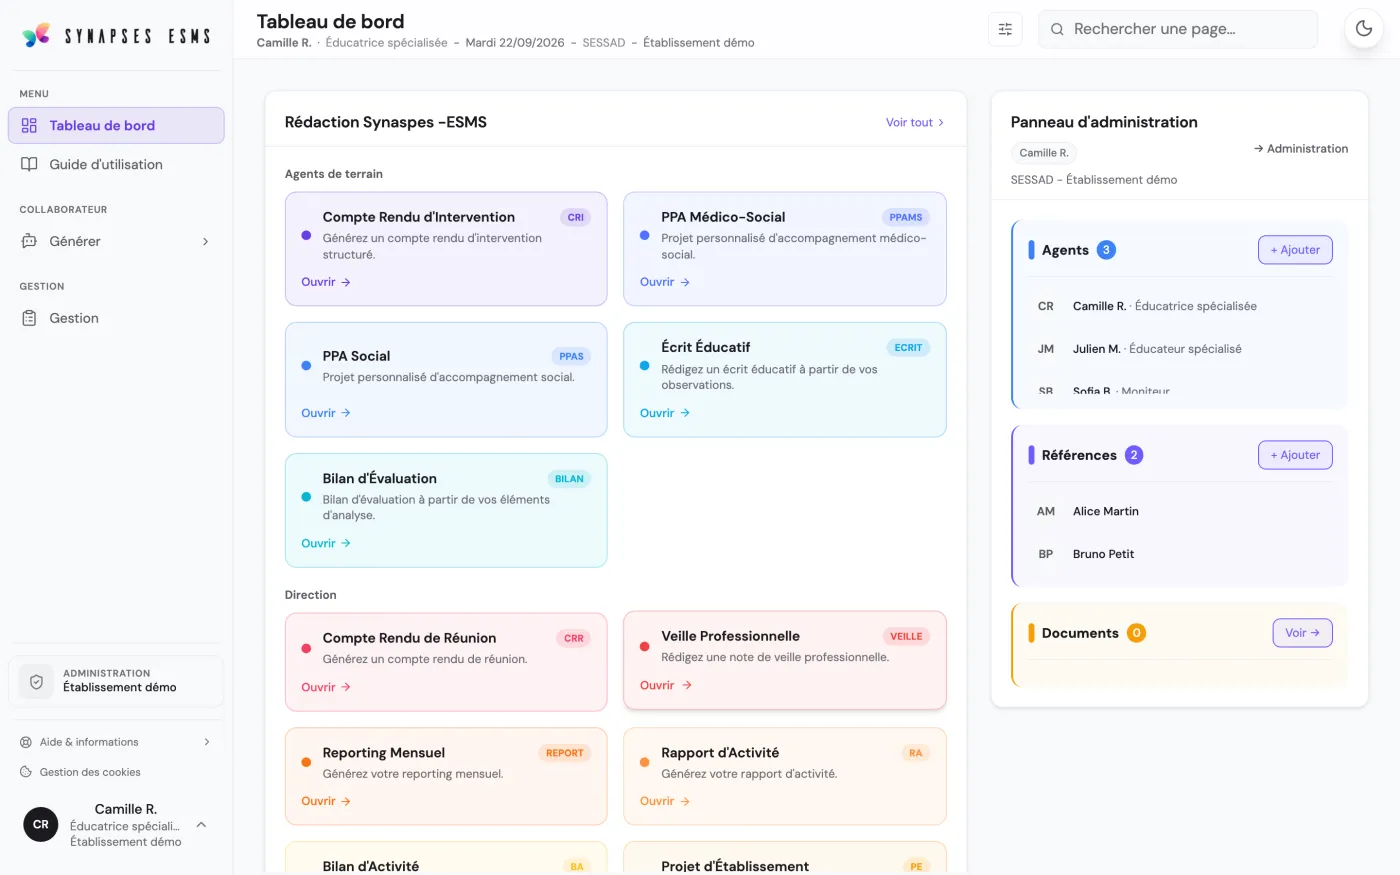Open the Administration Établissement démo card
Screen dimensions: 1400x875
point(116,681)
